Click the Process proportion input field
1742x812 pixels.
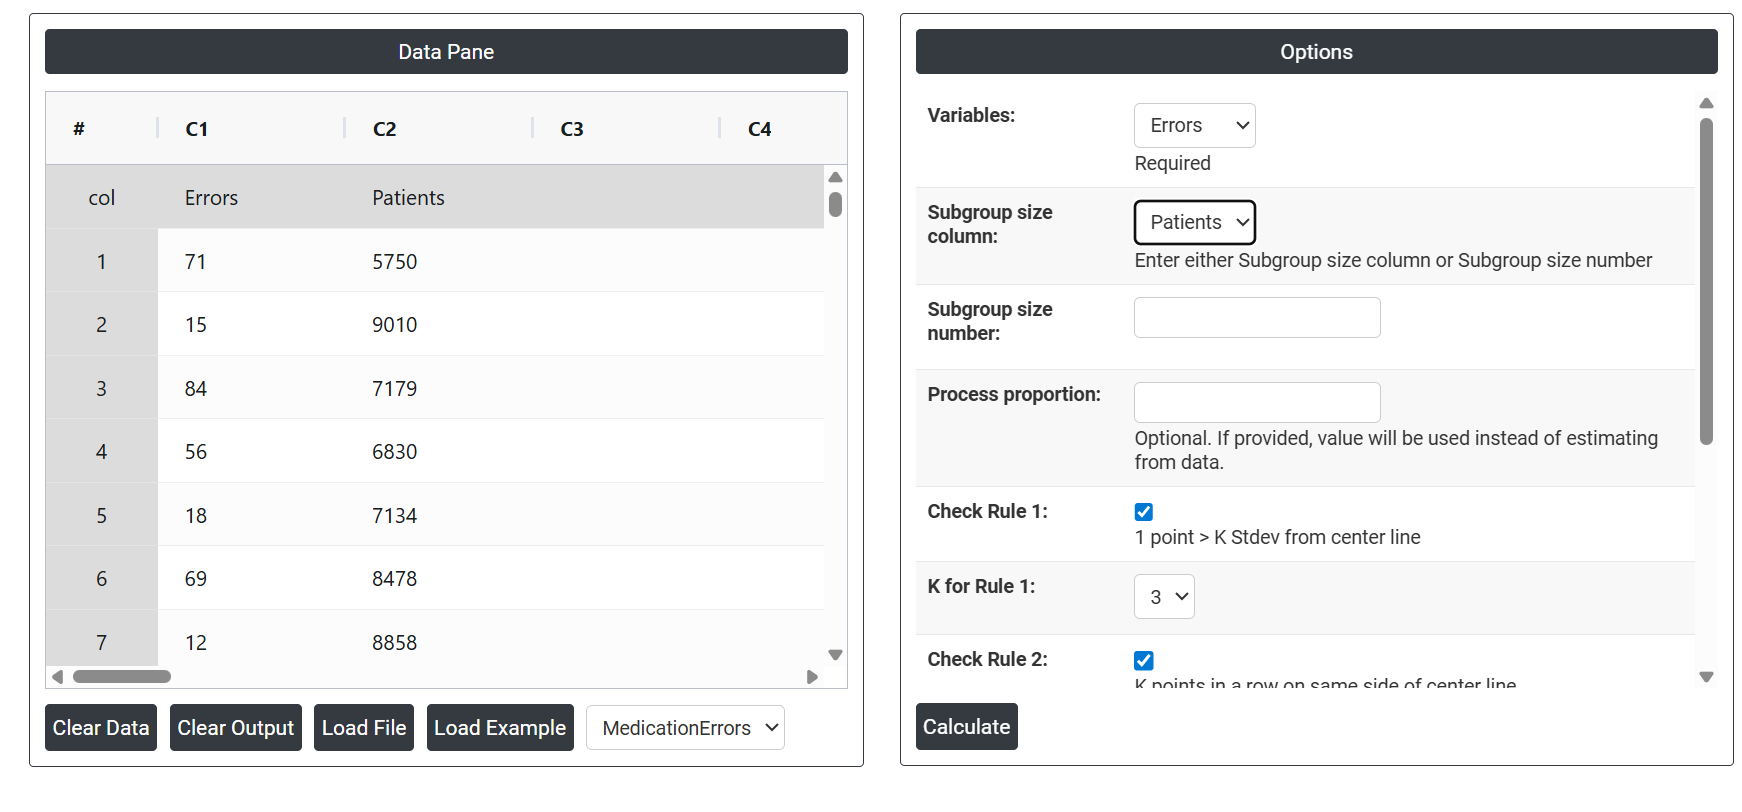click(x=1257, y=402)
